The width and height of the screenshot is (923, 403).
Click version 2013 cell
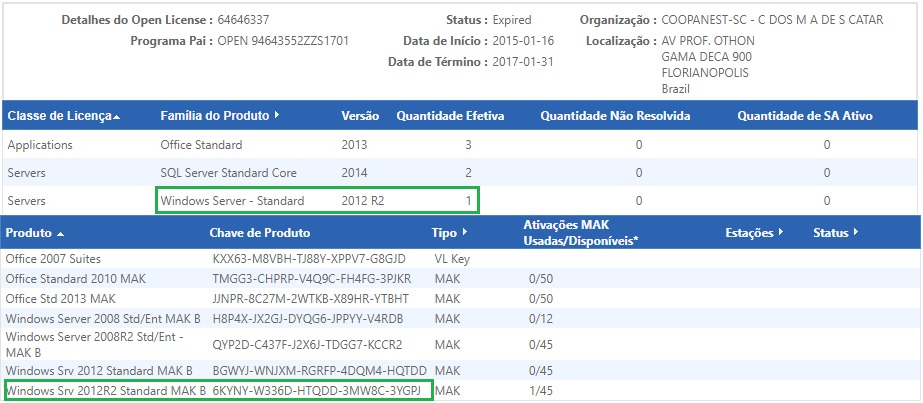click(354, 145)
